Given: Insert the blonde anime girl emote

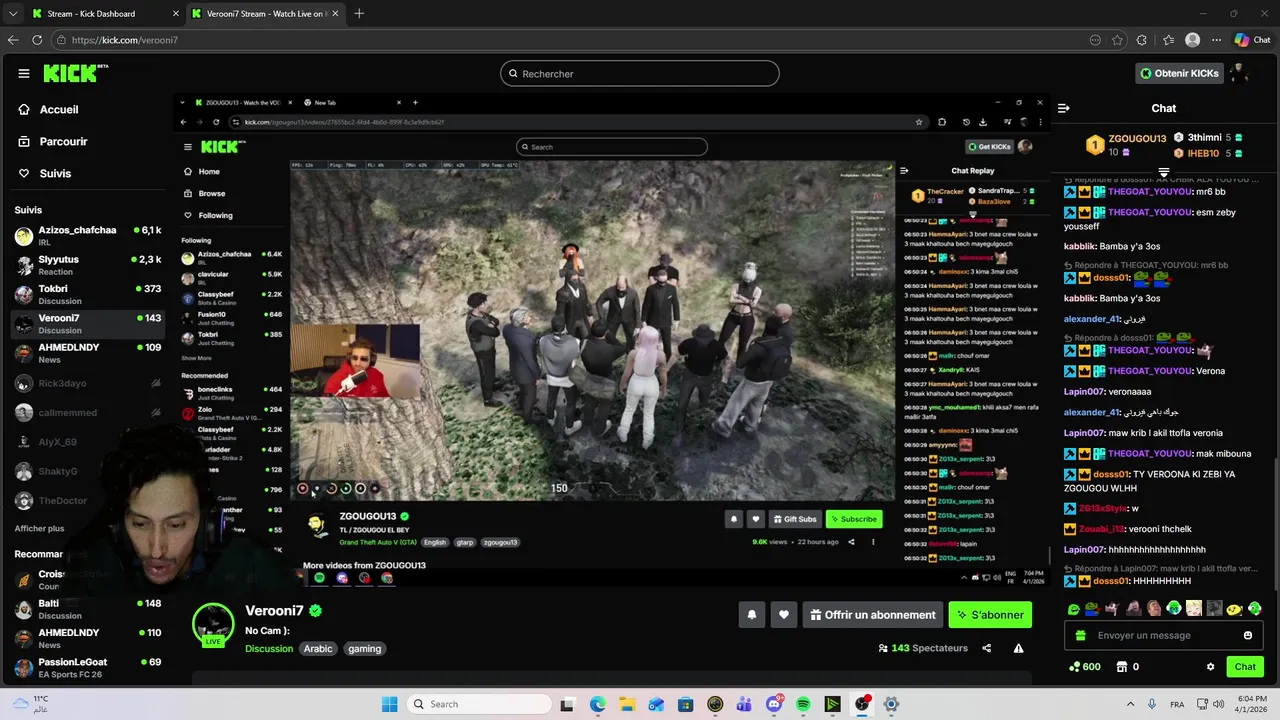Looking at the screenshot, I should coord(1194,608).
